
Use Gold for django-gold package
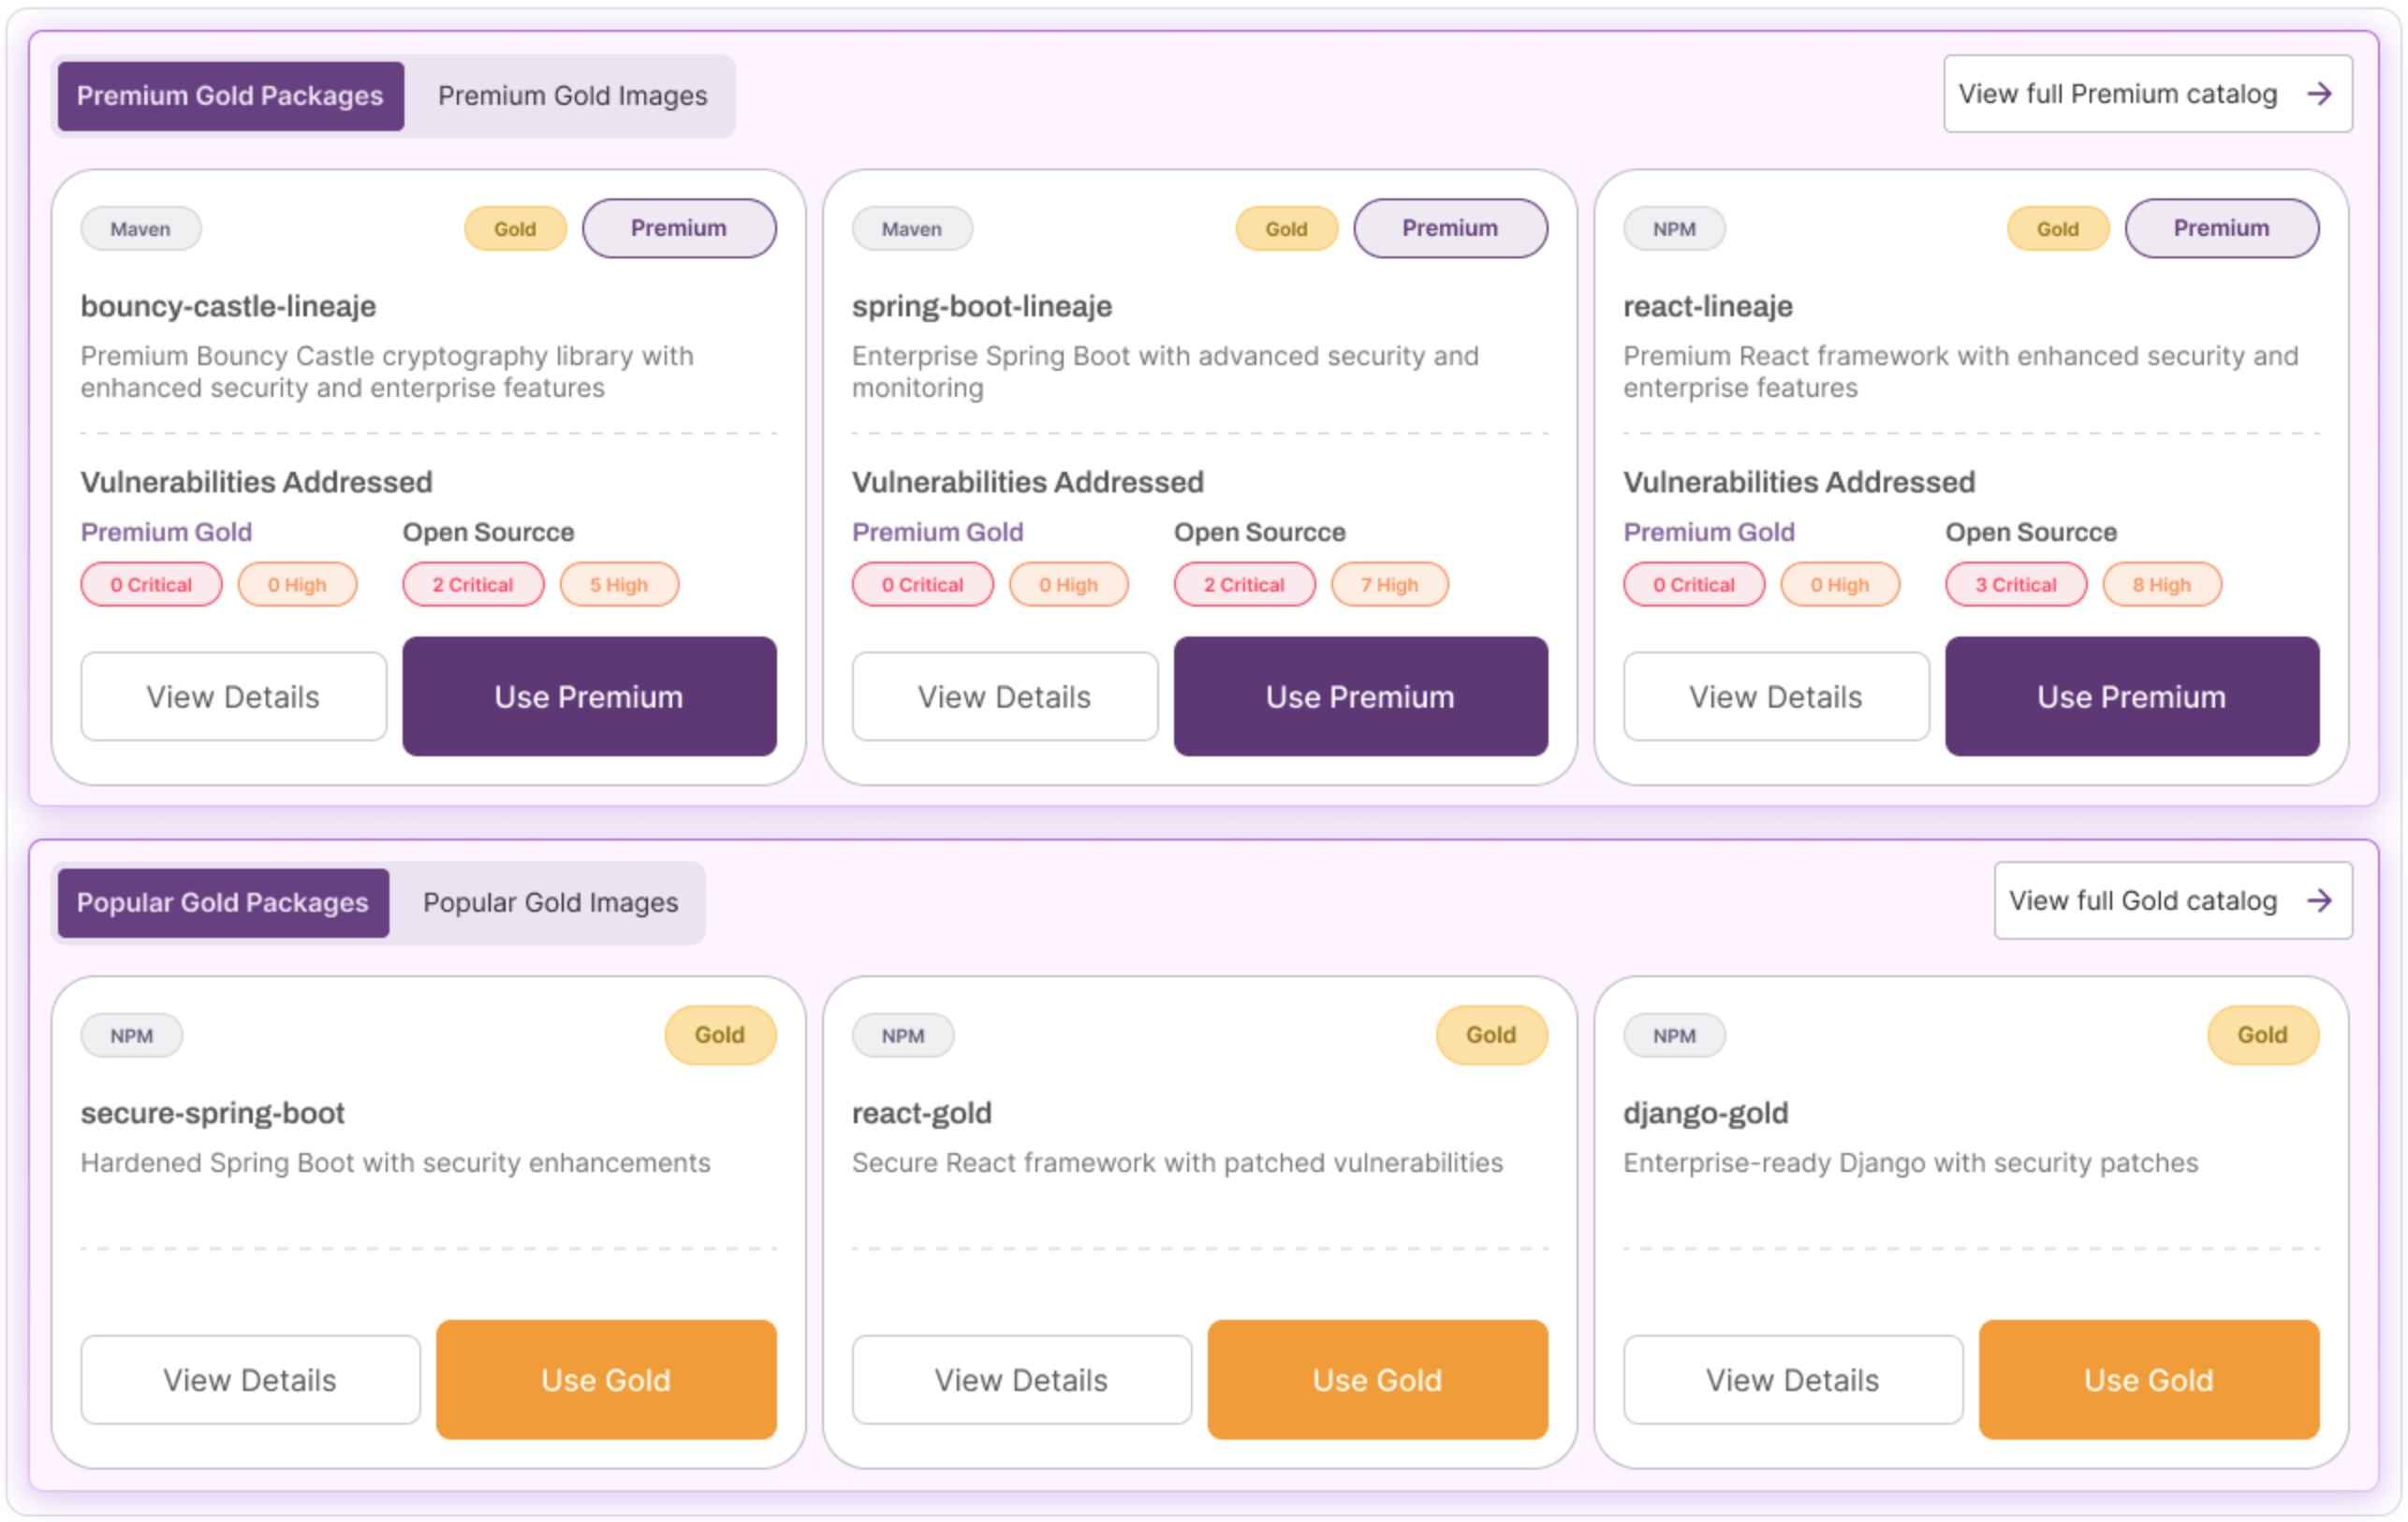click(x=2148, y=1380)
